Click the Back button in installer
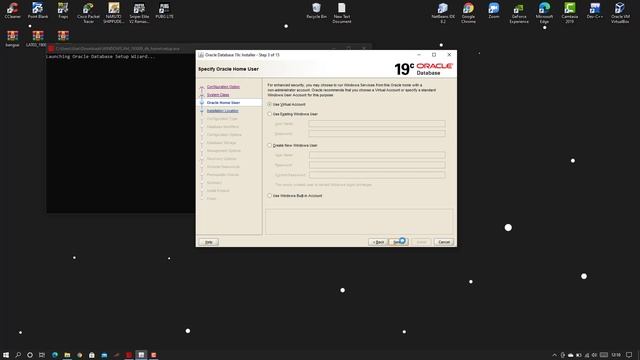The image size is (640, 360). click(378, 242)
